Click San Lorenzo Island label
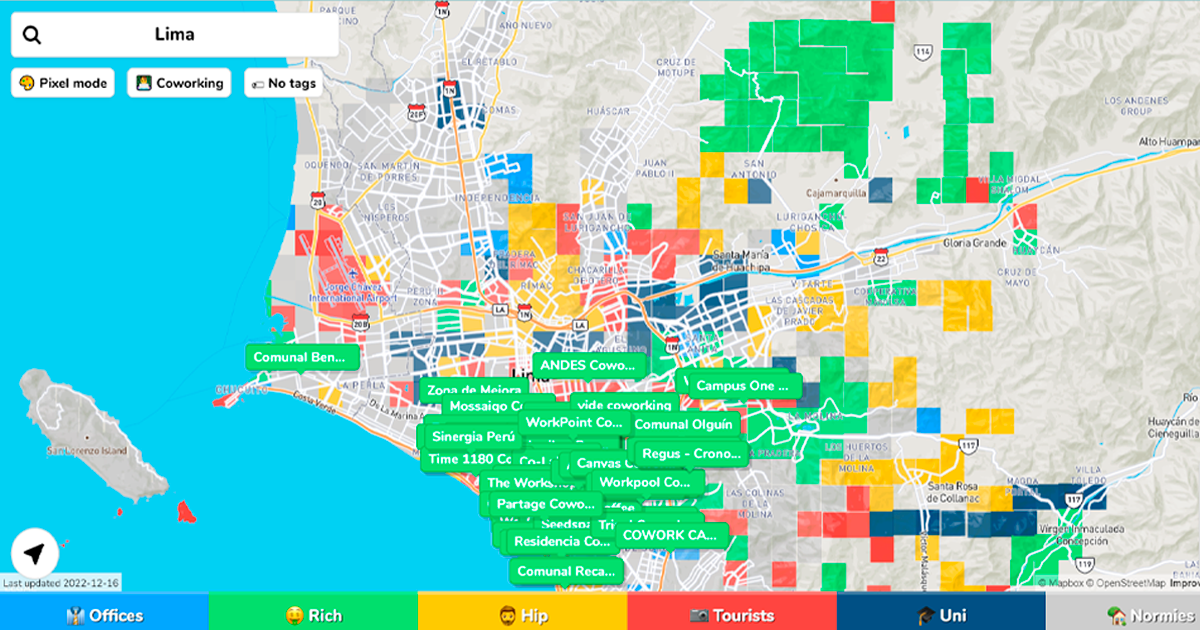Screen dimensions: 1200x630 click(88, 451)
